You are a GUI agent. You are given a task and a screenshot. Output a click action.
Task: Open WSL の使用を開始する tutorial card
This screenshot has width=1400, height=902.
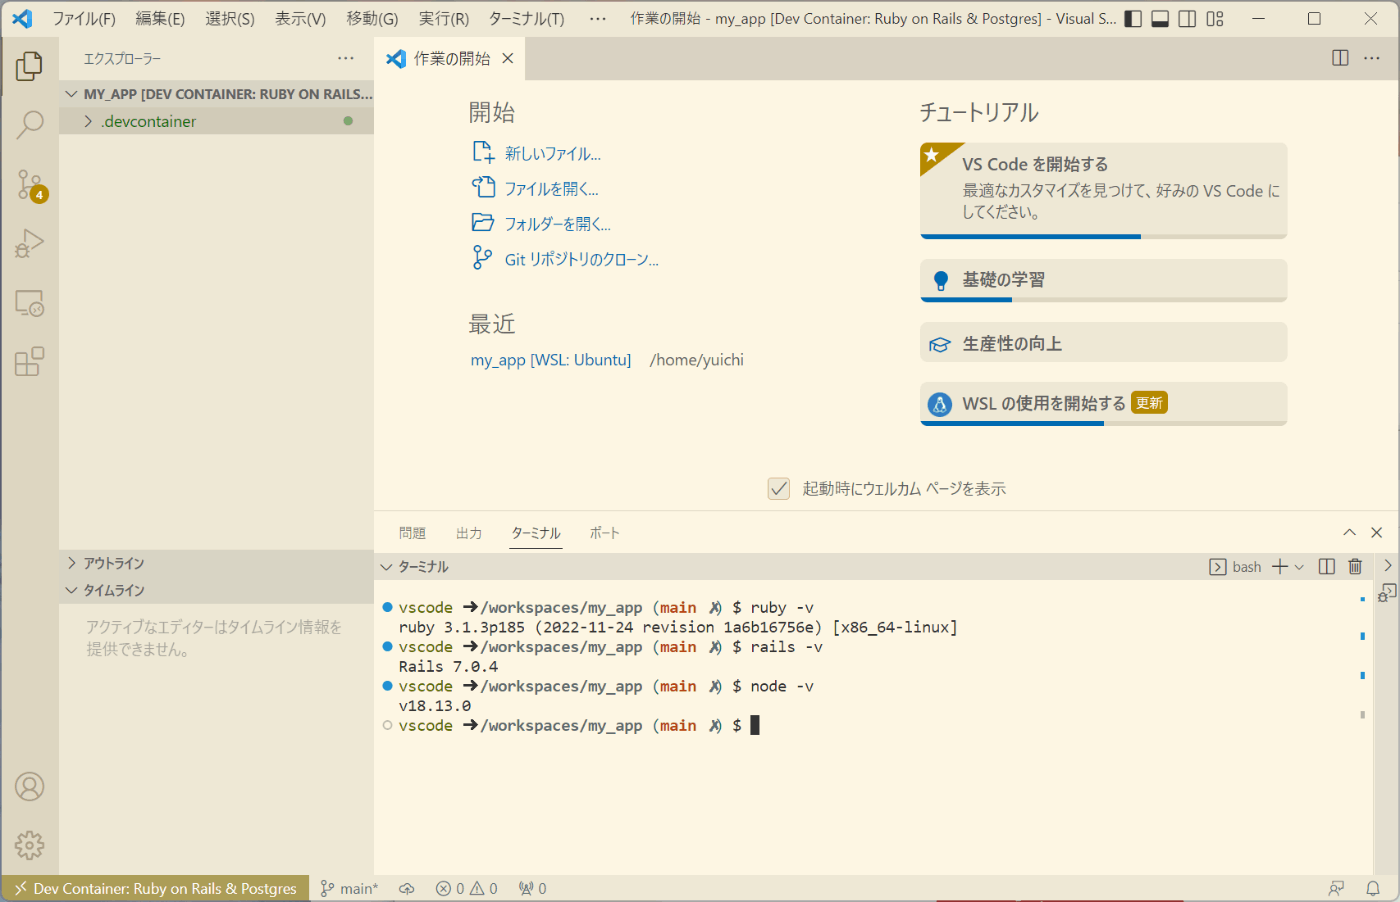(1103, 404)
